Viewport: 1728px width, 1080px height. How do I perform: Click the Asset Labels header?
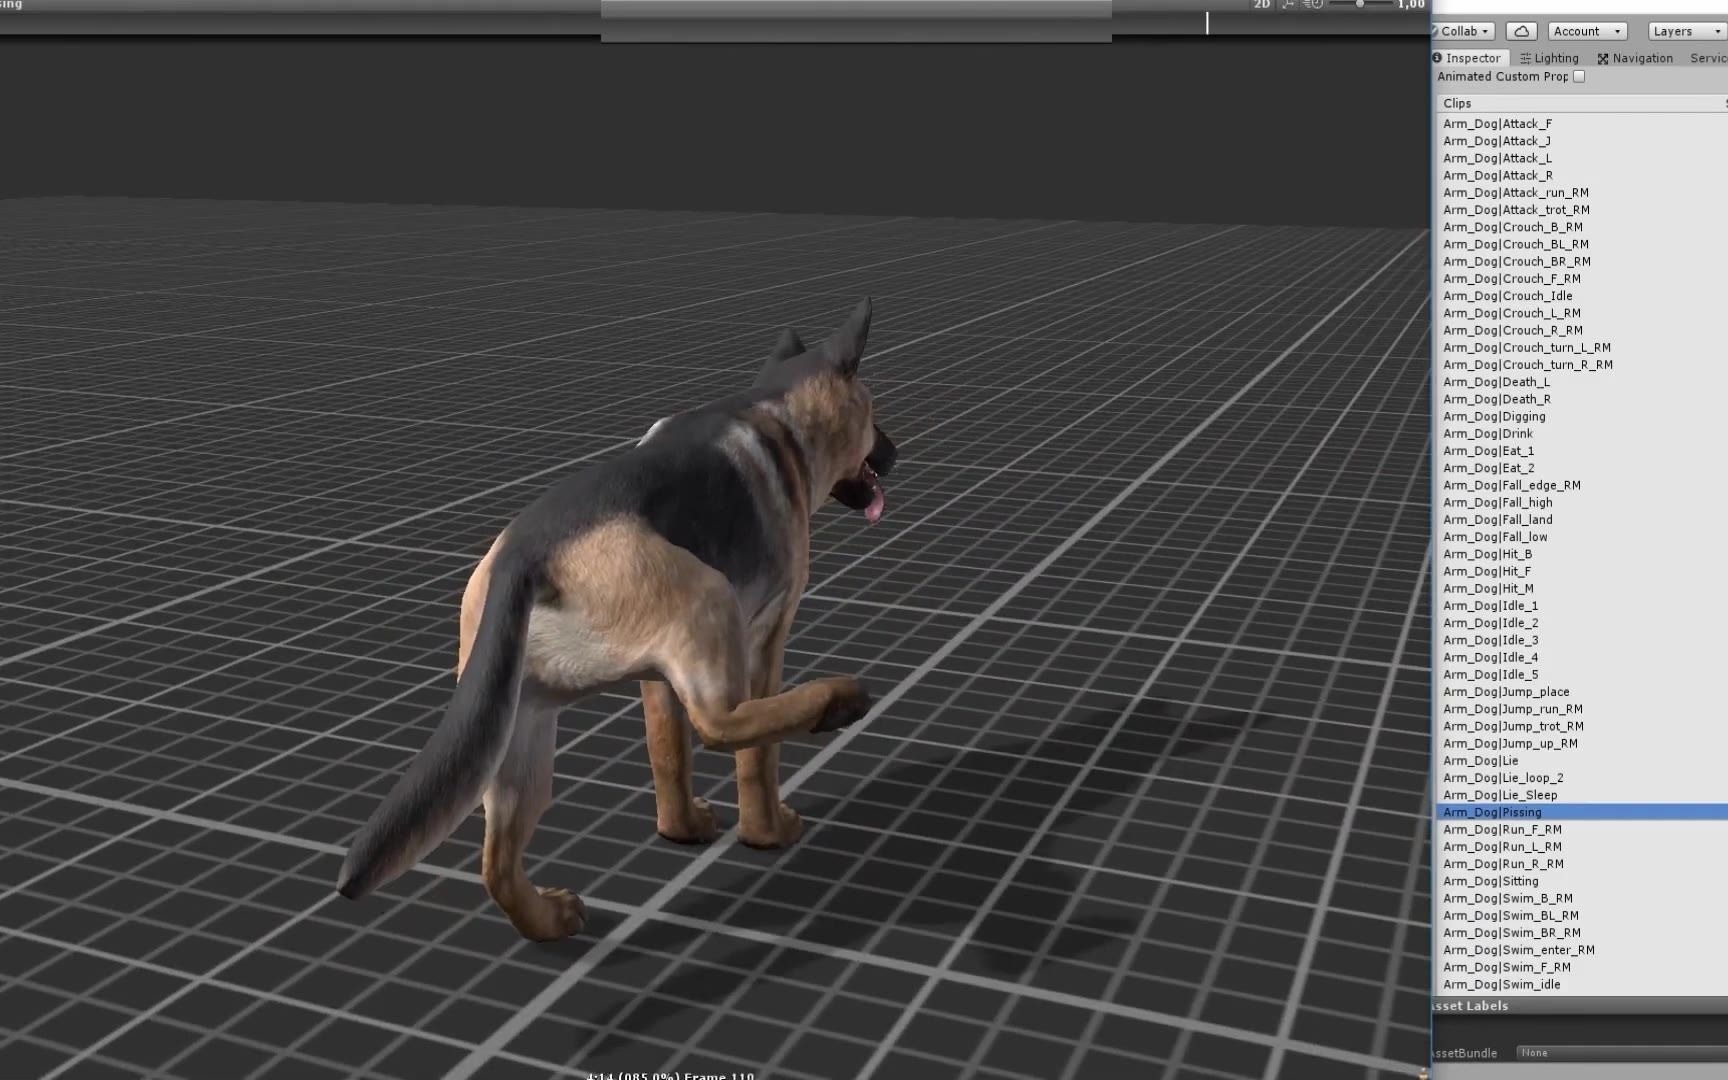1469,1005
